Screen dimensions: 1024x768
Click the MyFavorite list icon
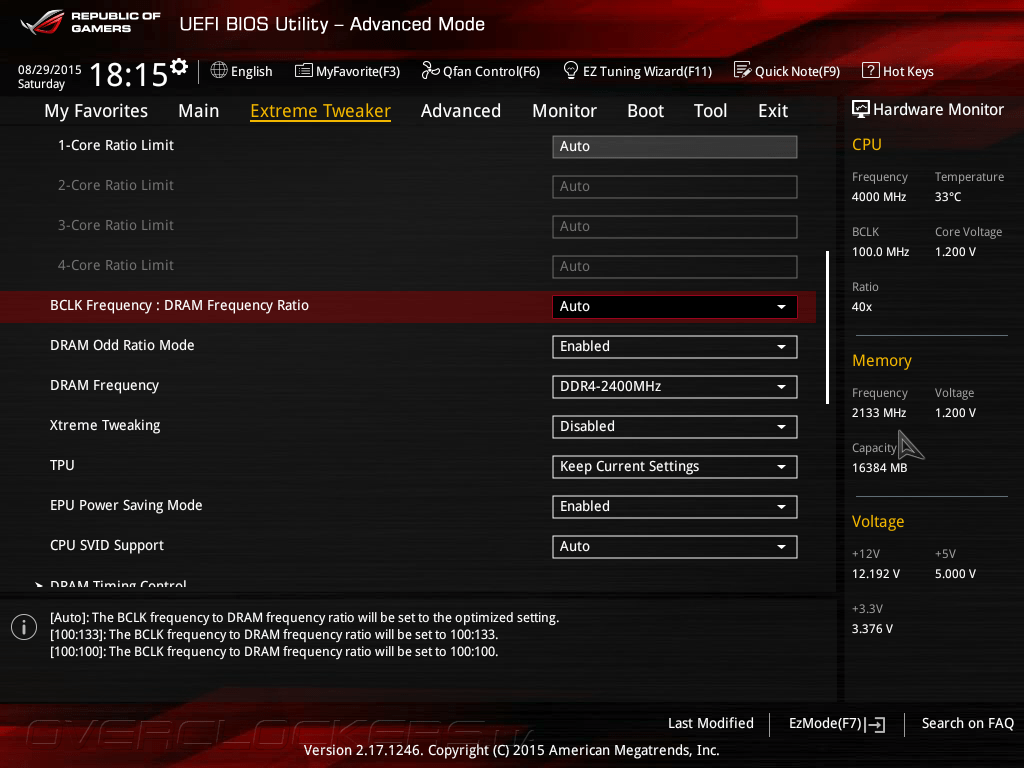304,71
